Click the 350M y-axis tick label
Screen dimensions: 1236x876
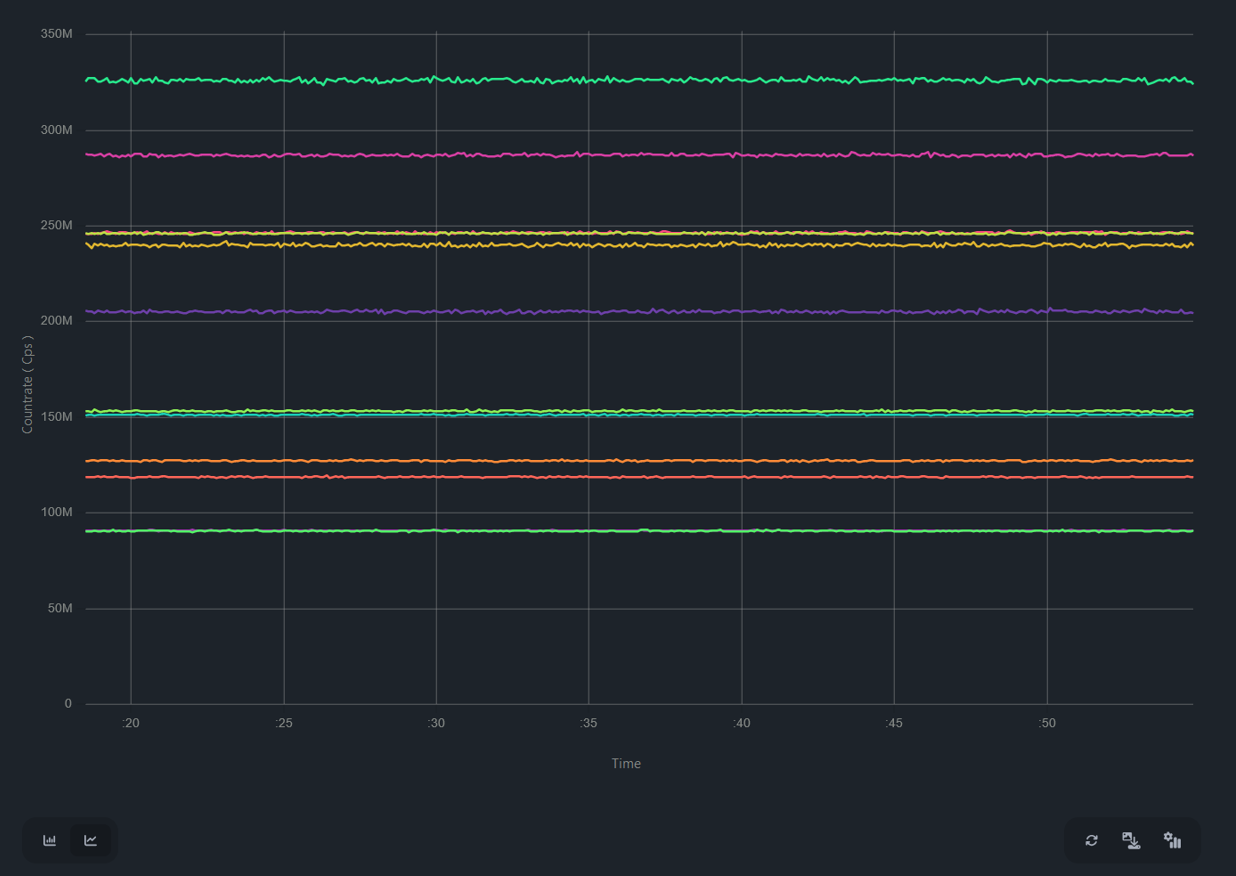56,34
